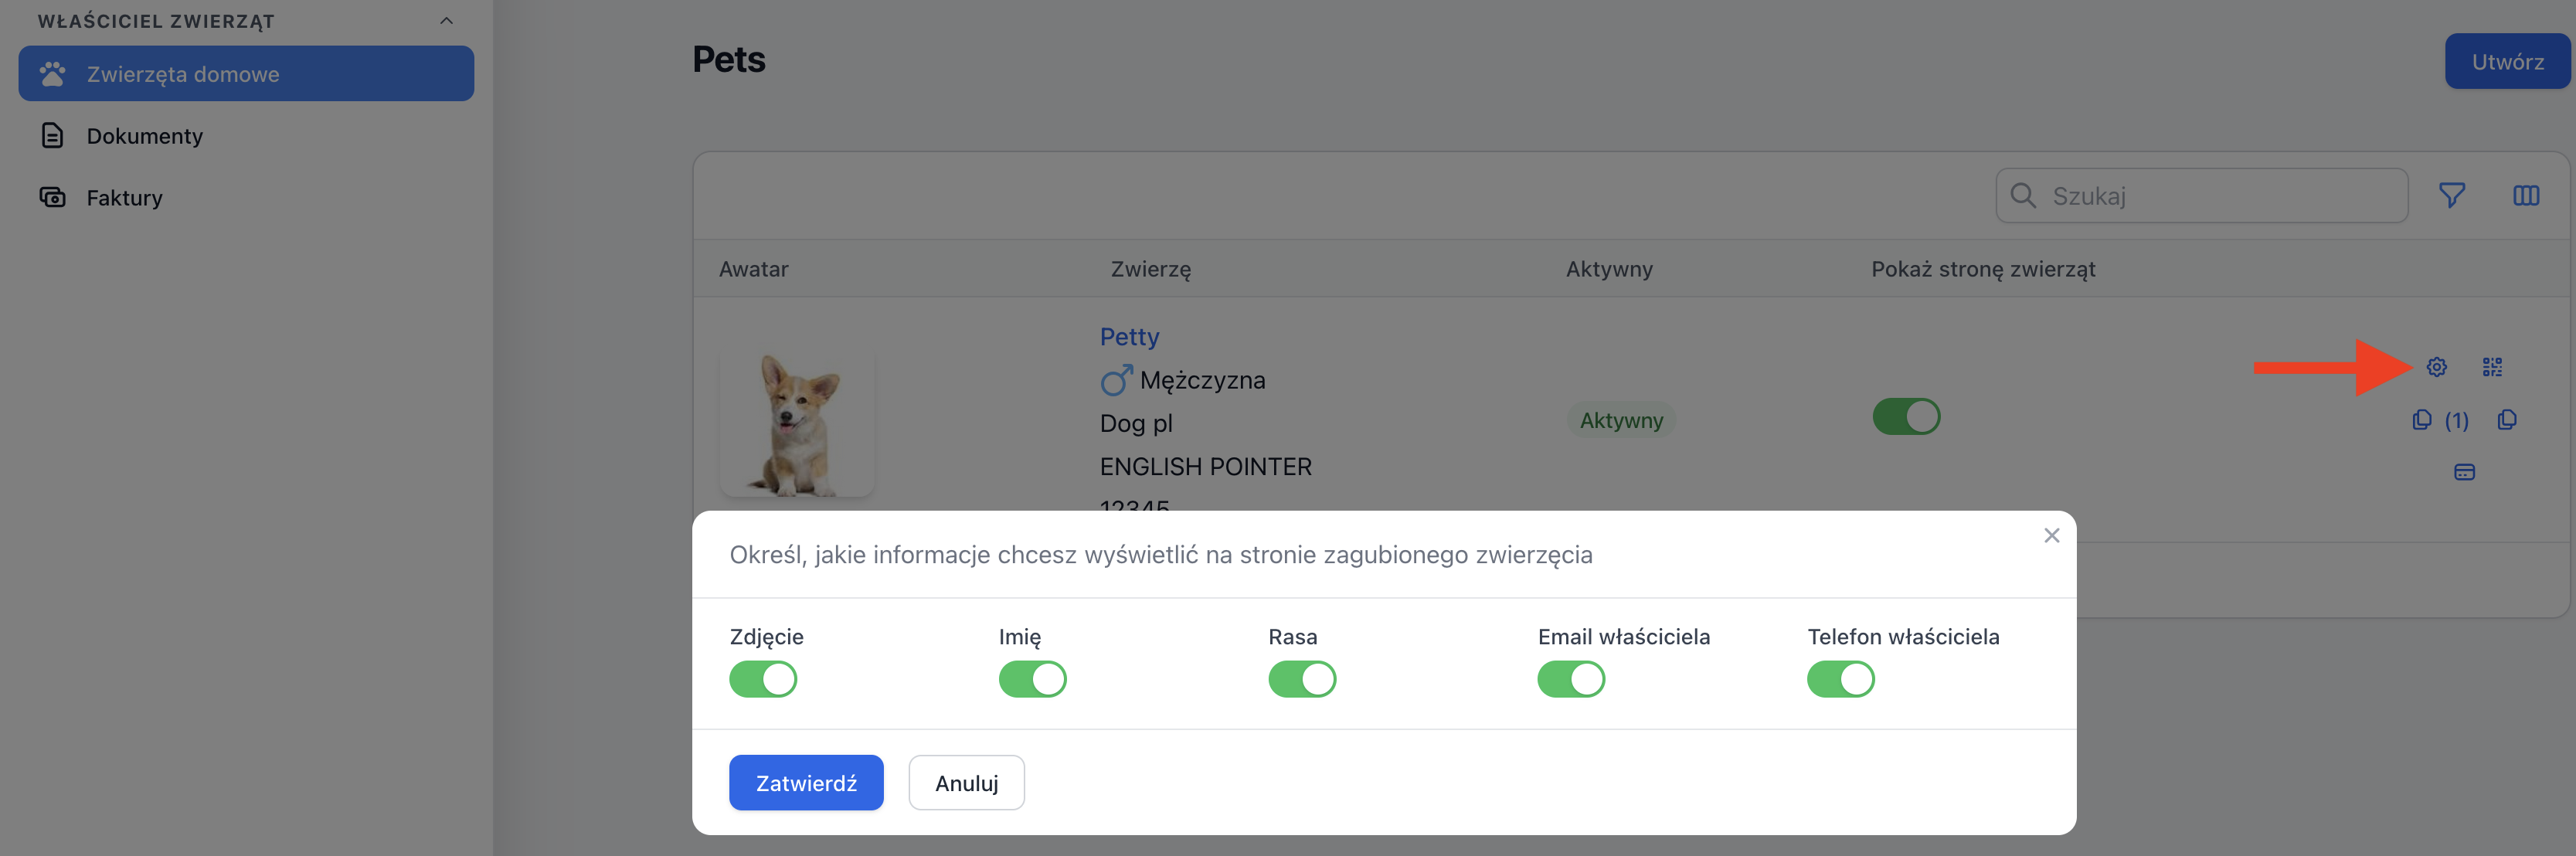Click the Mężczyzna gender text
Viewport: 2576px width, 856px height.
pos(1202,380)
